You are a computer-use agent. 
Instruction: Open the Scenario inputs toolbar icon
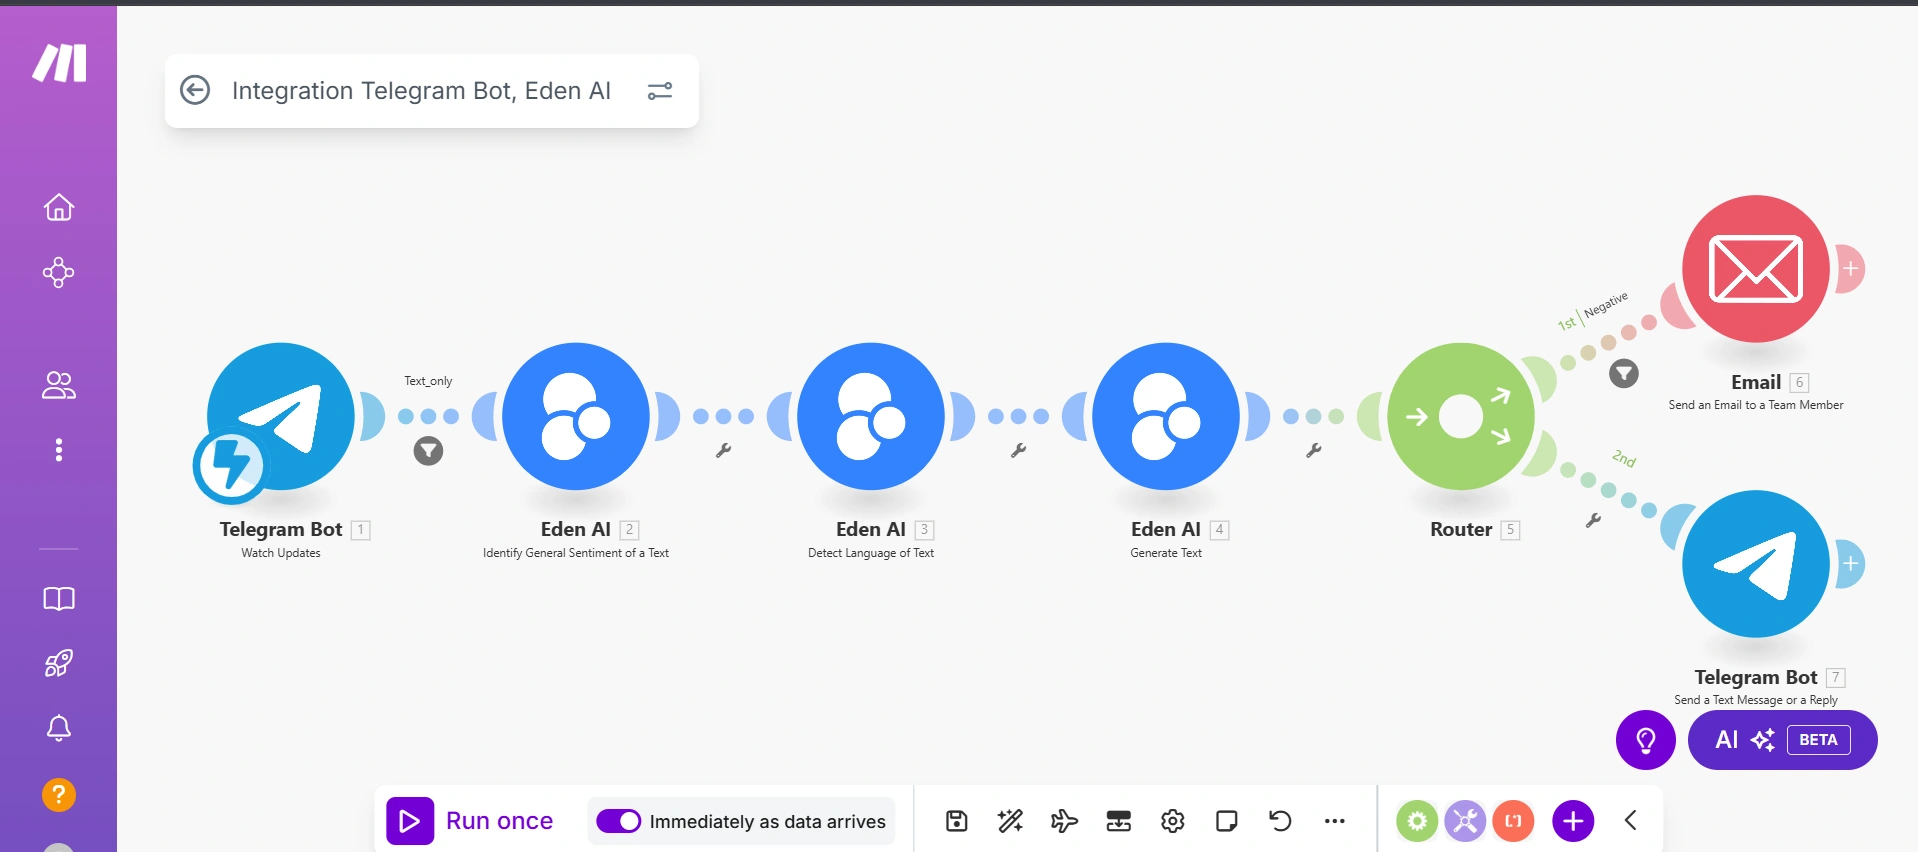[x=1119, y=821]
